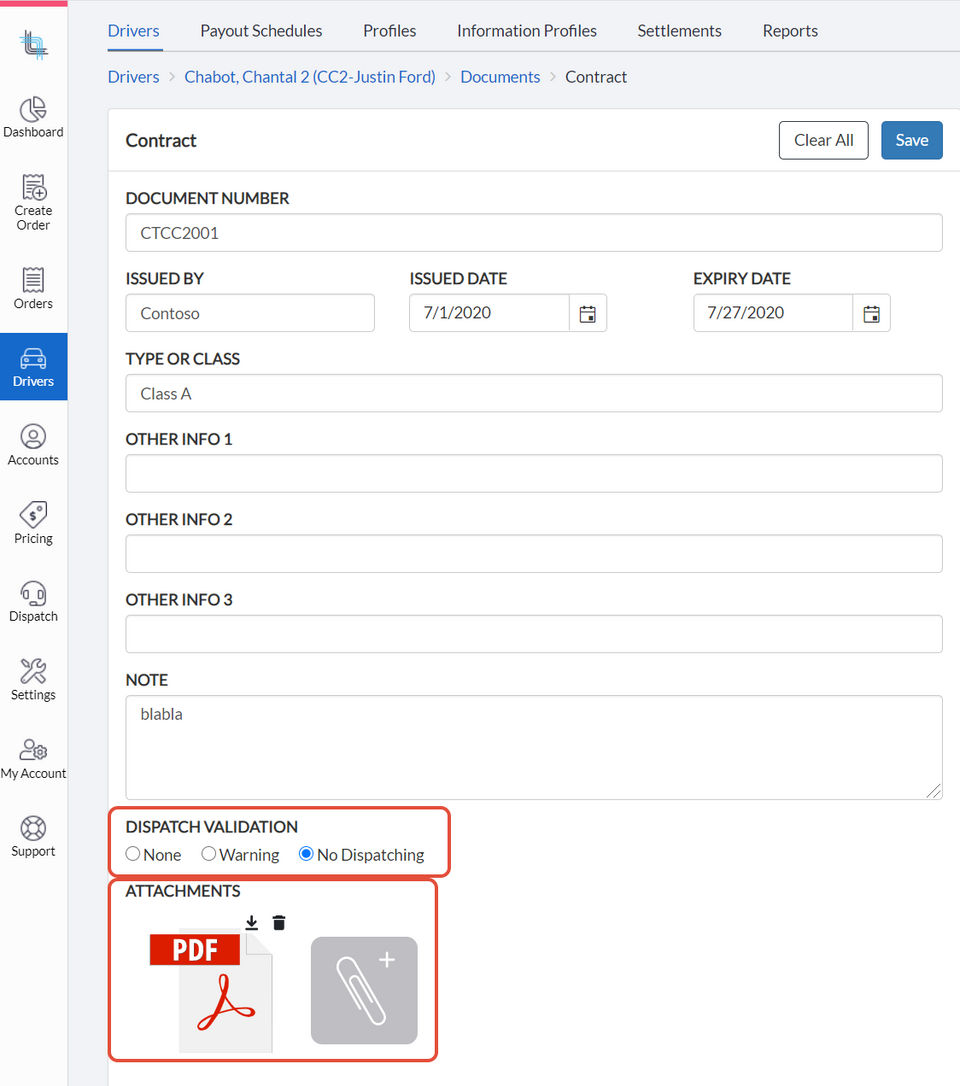Screen dimensions: 960x1086
Task: Add a new attachment with the paperclip
Action: pyautogui.click(x=364, y=990)
